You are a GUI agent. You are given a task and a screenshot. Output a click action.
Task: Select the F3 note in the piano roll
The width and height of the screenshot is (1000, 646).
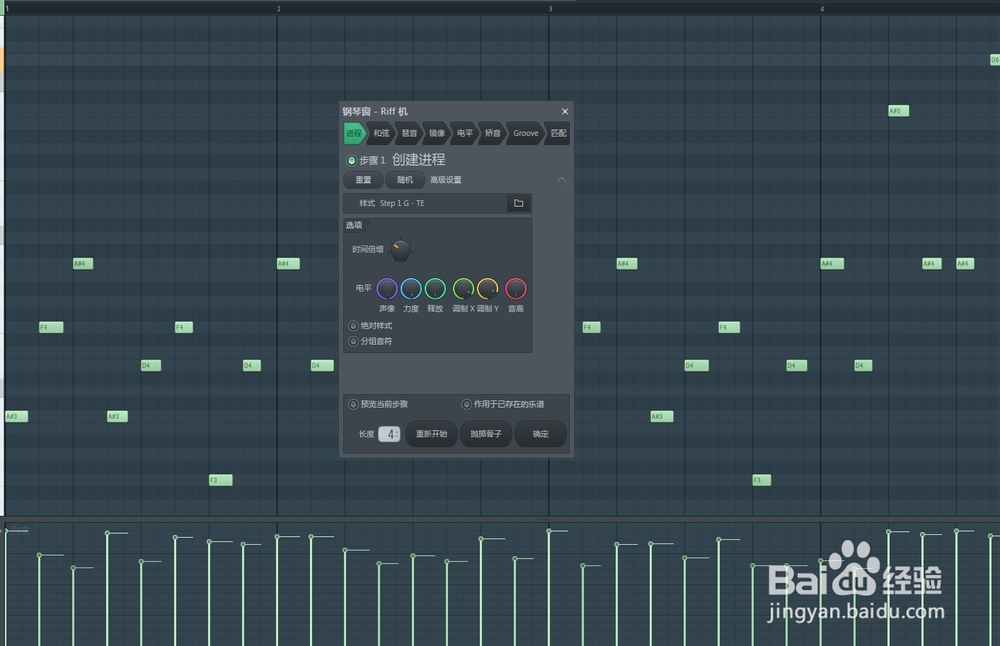click(220, 480)
